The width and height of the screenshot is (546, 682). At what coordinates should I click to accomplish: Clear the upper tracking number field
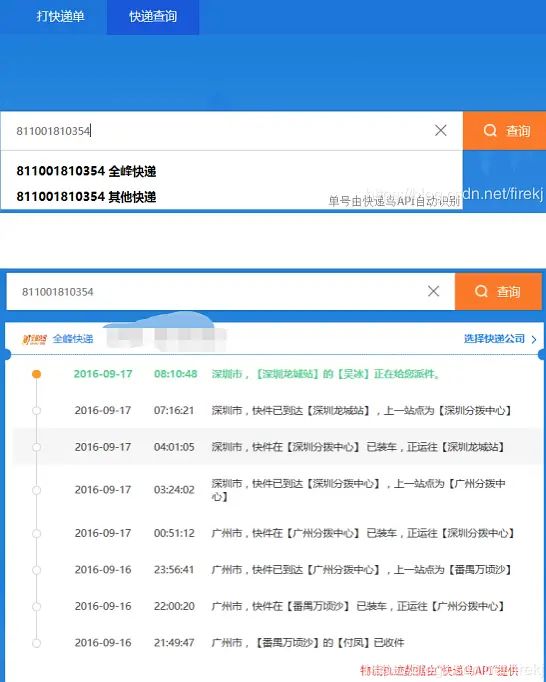pos(440,130)
